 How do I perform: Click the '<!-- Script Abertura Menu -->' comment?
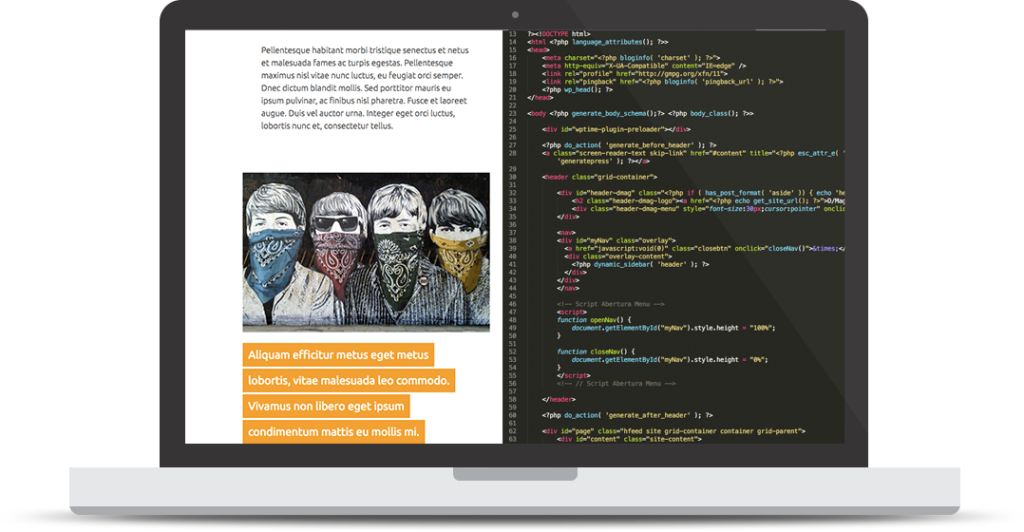tap(610, 304)
